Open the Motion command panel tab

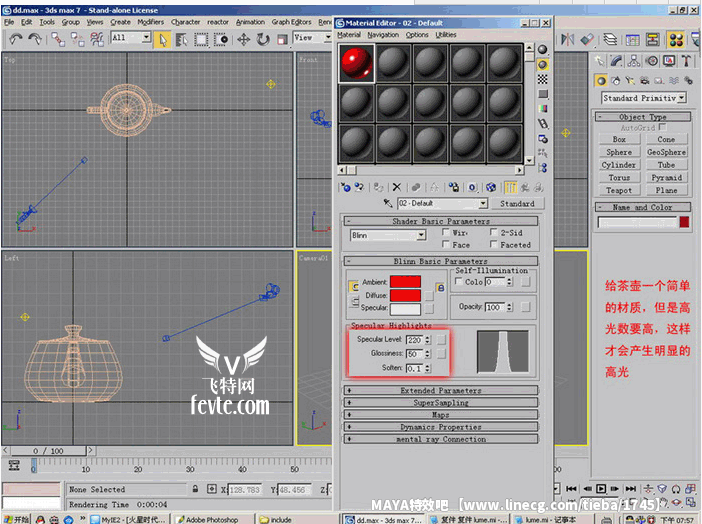click(651, 61)
